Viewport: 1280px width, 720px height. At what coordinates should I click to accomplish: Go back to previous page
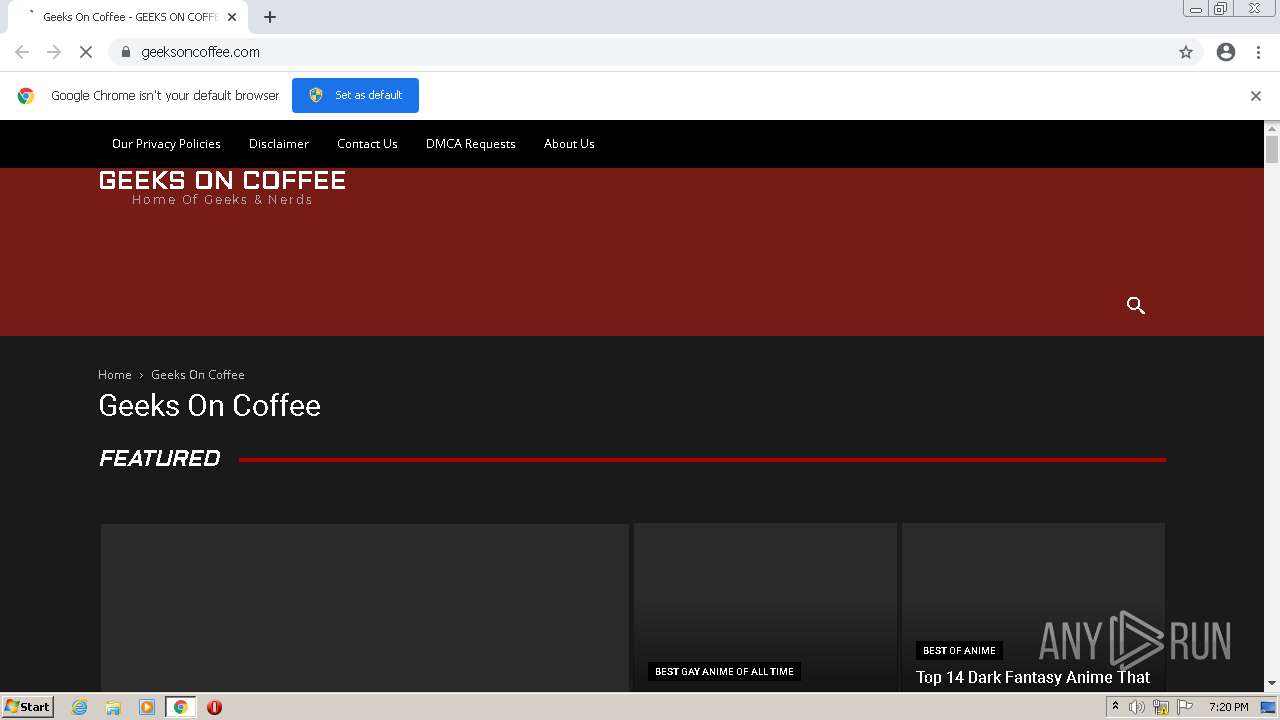click(22, 52)
